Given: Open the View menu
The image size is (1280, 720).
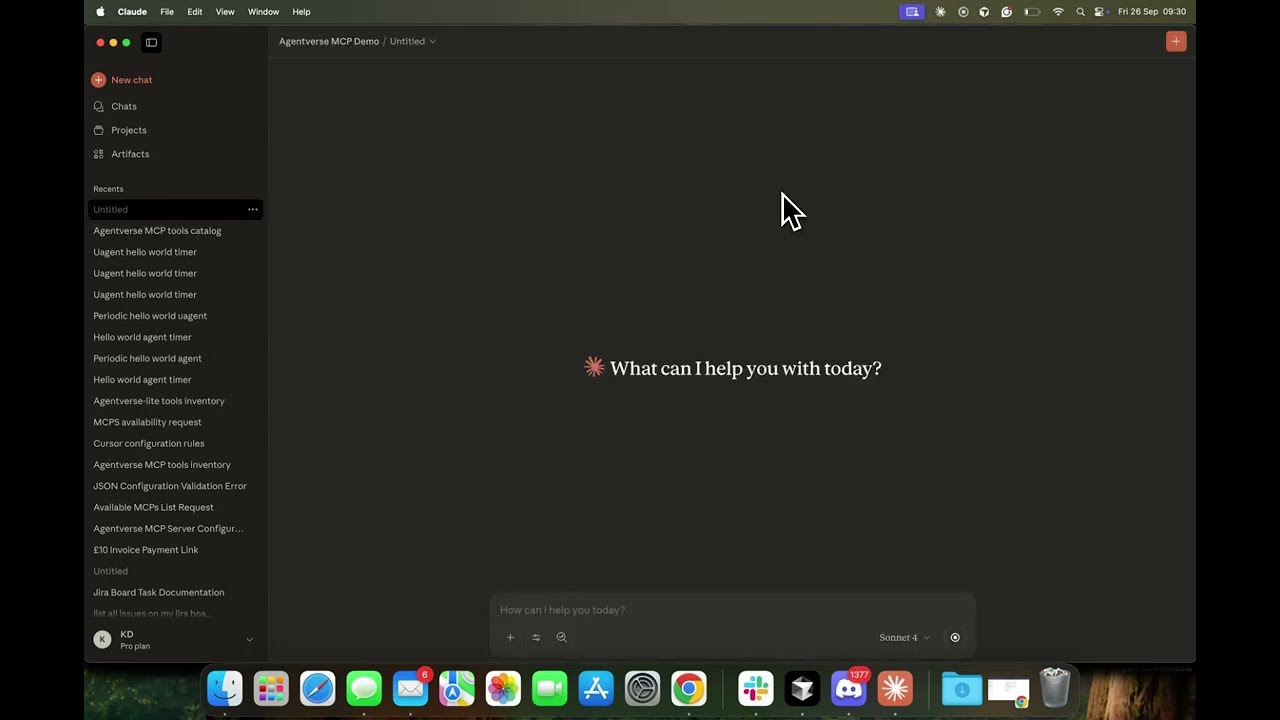Looking at the screenshot, I should (225, 12).
